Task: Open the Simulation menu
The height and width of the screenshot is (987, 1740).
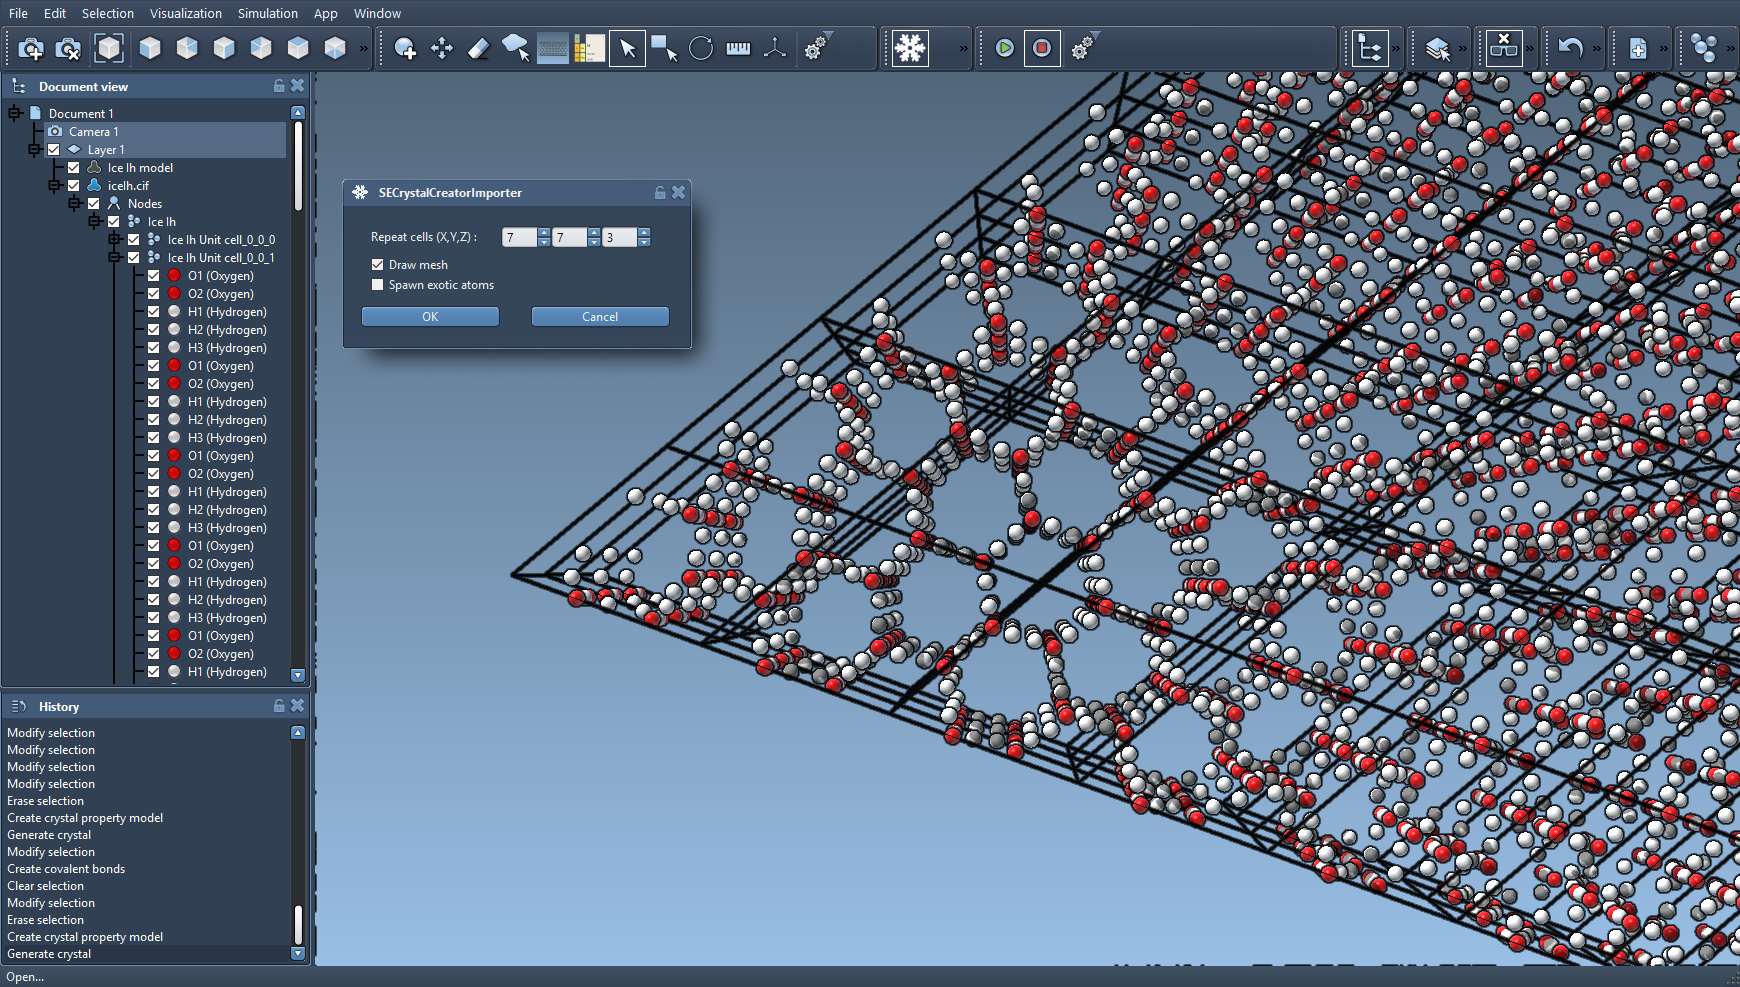Action: pyautogui.click(x=267, y=13)
